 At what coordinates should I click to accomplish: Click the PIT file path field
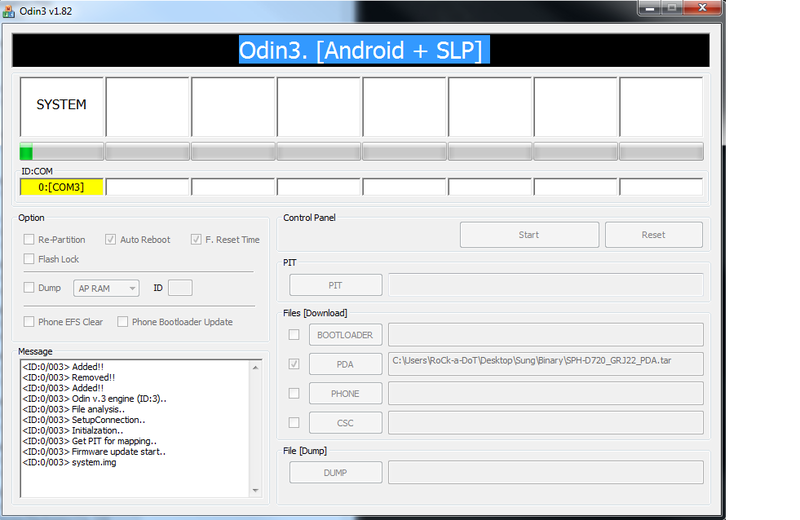point(546,285)
